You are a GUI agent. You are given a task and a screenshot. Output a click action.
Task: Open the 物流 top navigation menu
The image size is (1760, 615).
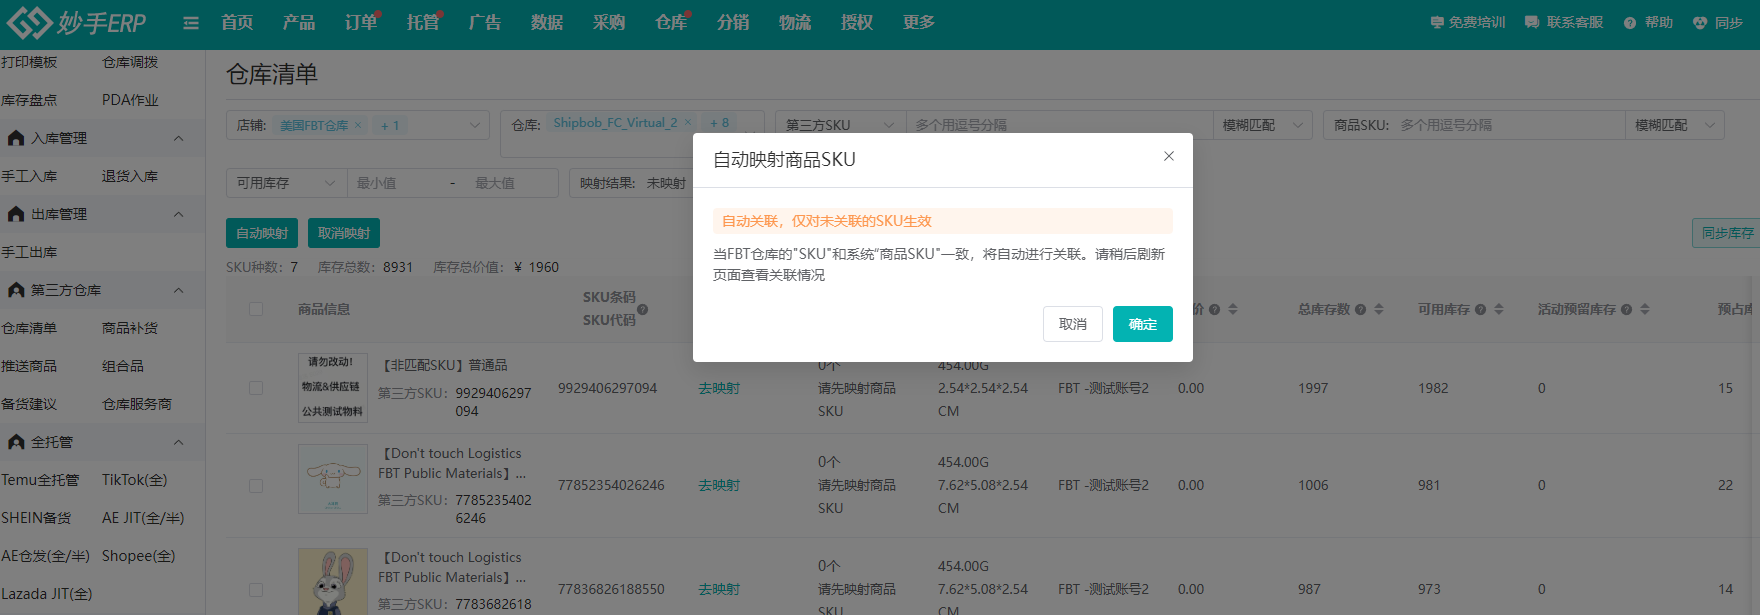click(794, 22)
